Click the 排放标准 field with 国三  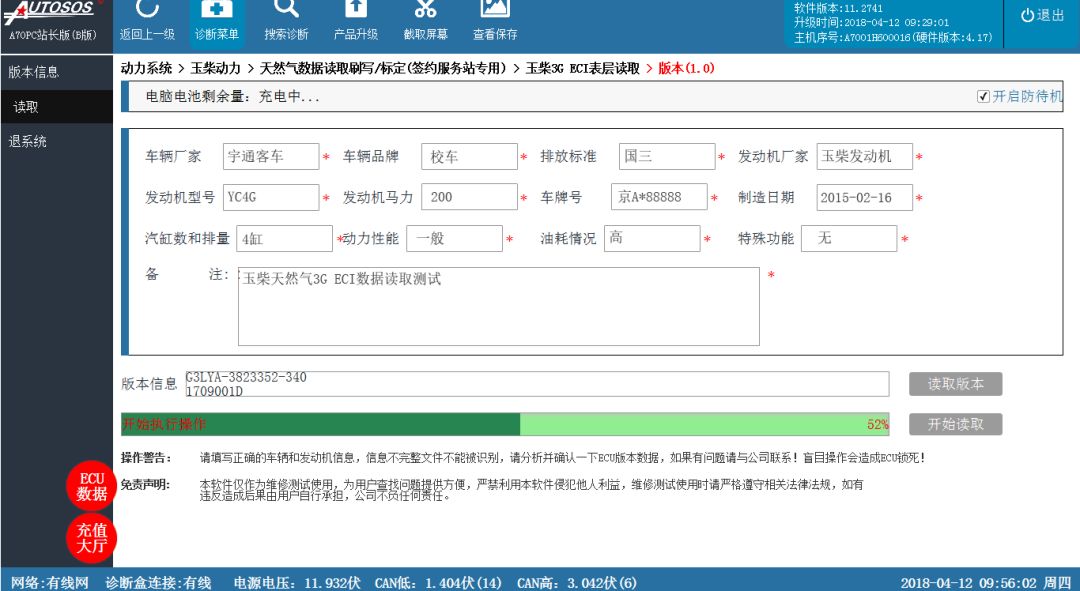(667, 156)
